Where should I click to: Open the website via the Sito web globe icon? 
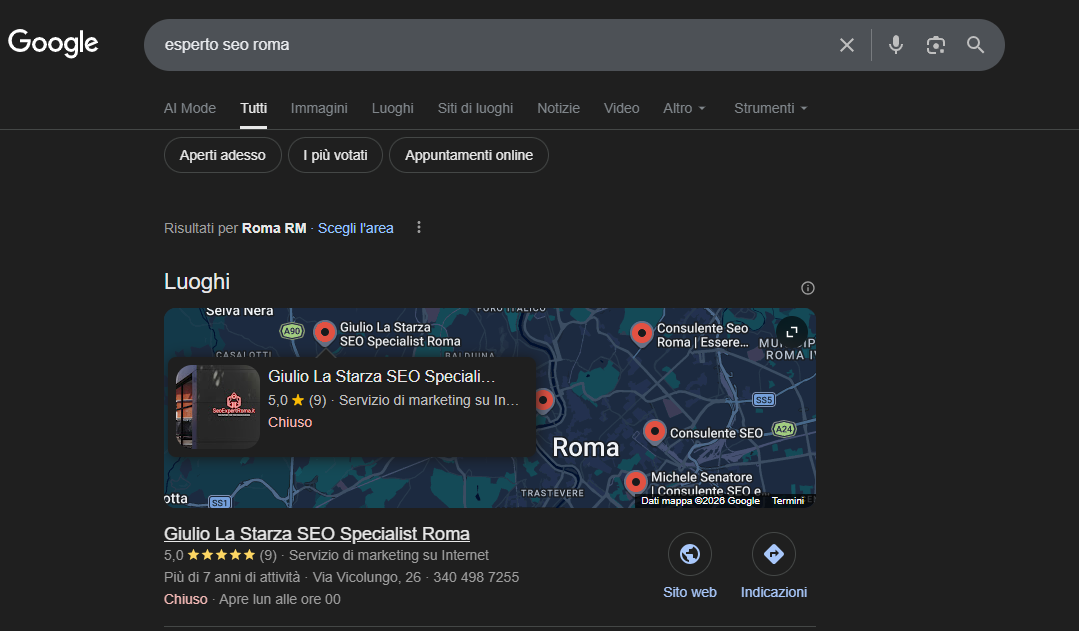(x=689, y=554)
